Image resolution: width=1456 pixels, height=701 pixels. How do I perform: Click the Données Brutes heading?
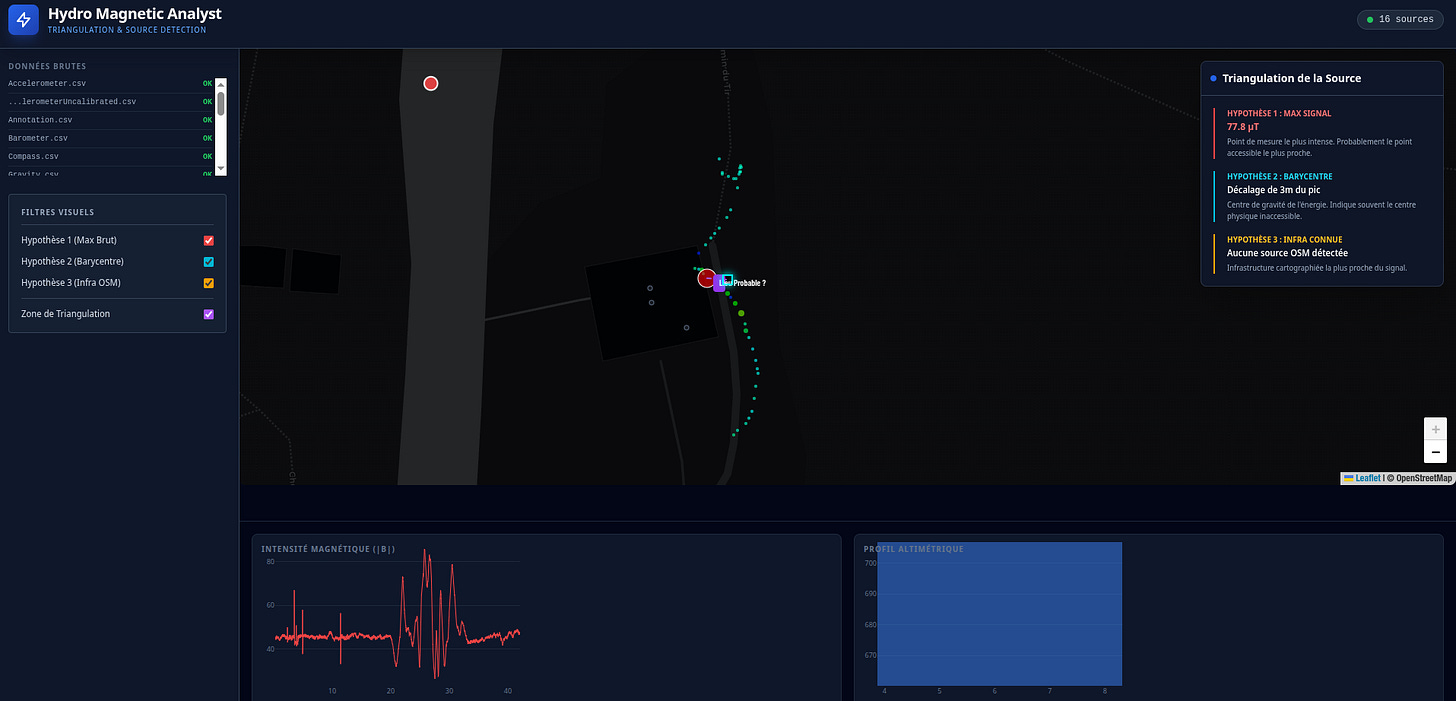click(47, 66)
